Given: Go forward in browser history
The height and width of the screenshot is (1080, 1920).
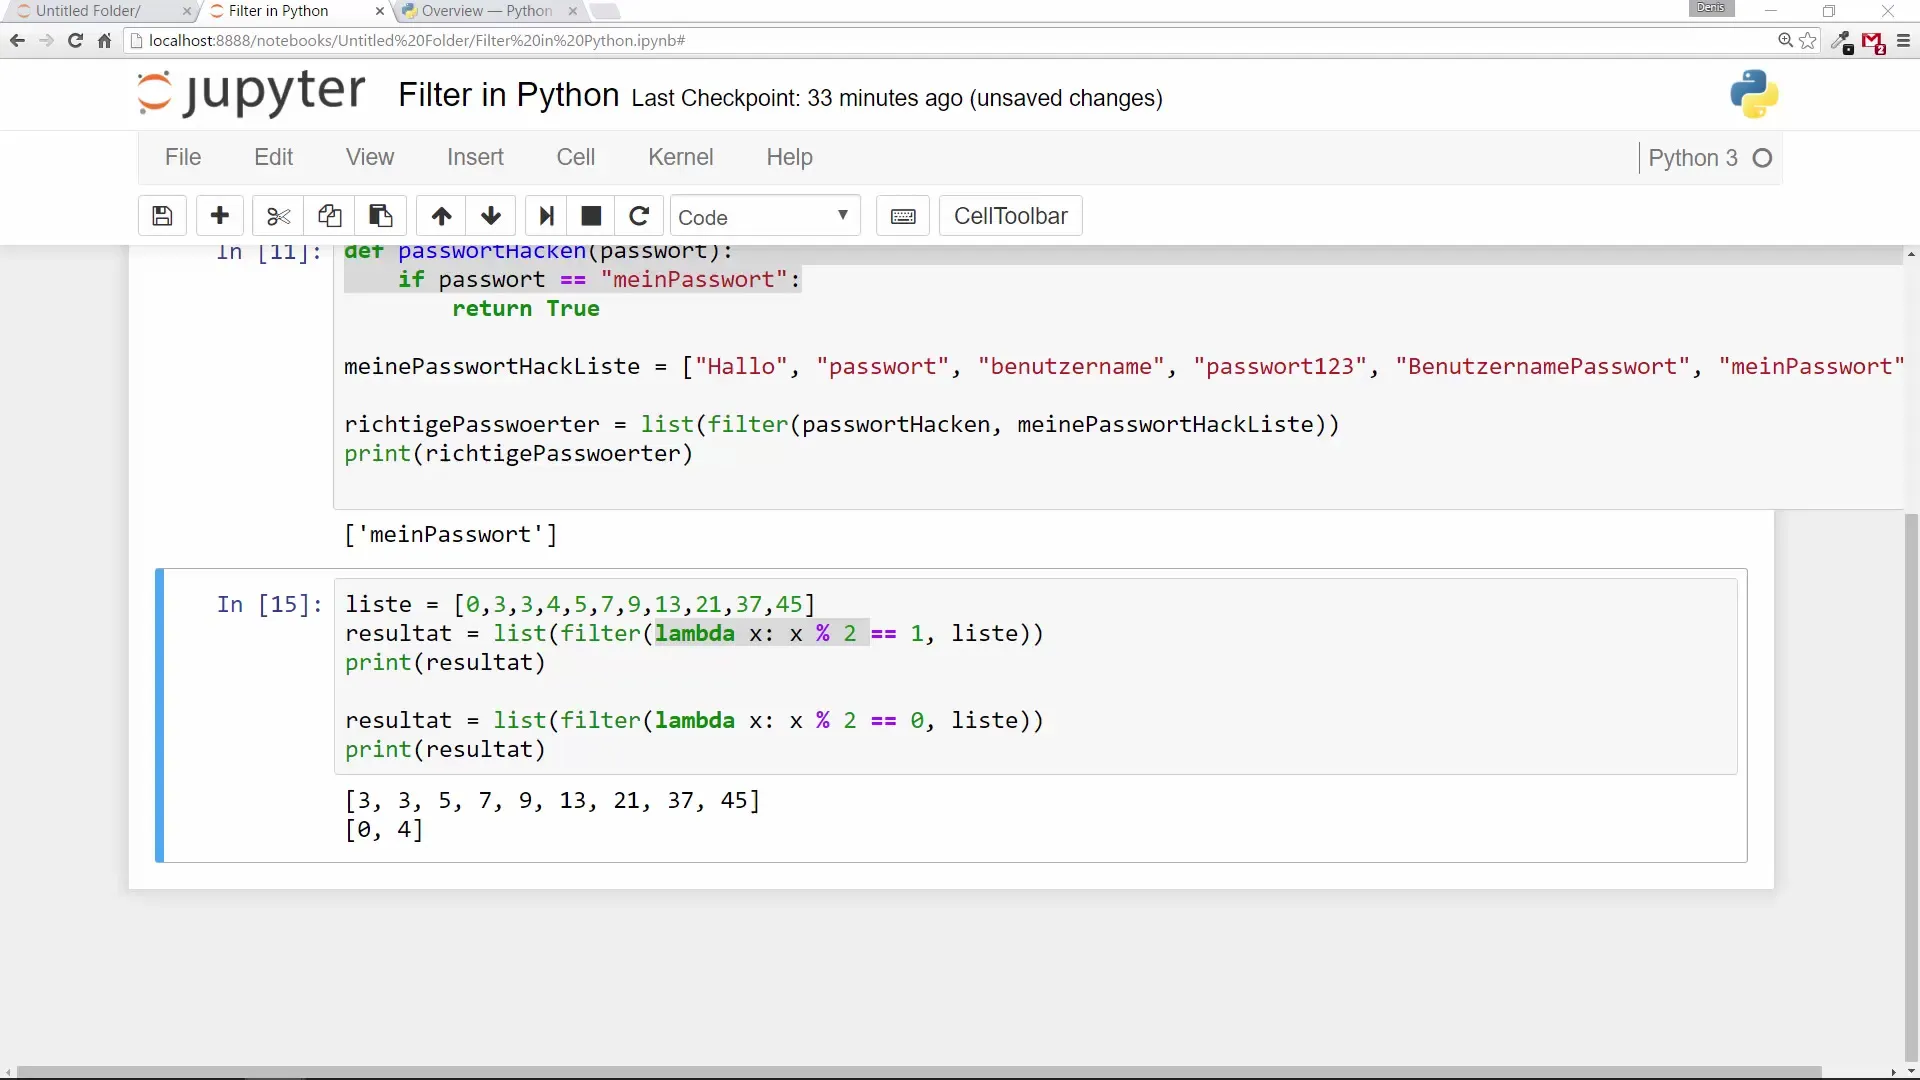Looking at the screenshot, I should point(46,41).
